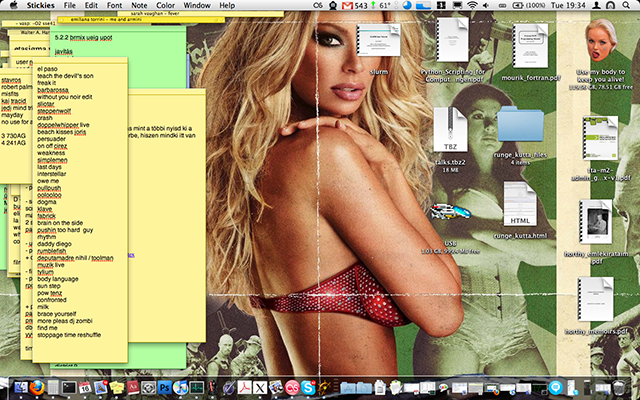Click 'mayday' in left sticky note
The width and height of the screenshot is (640, 400).
point(12,115)
